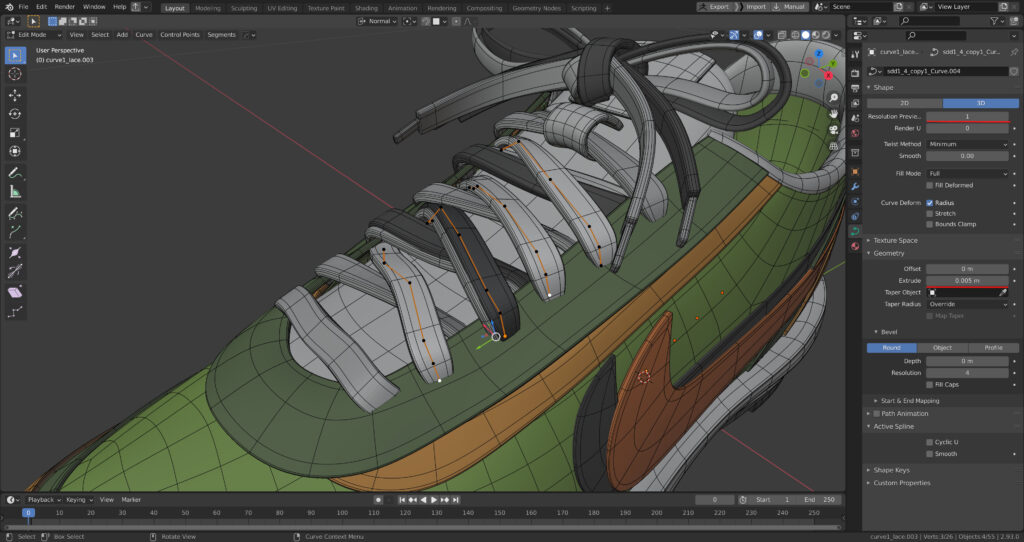The image size is (1024, 542).
Task: Switch curve shape to 2D
Action: (904, 103)
